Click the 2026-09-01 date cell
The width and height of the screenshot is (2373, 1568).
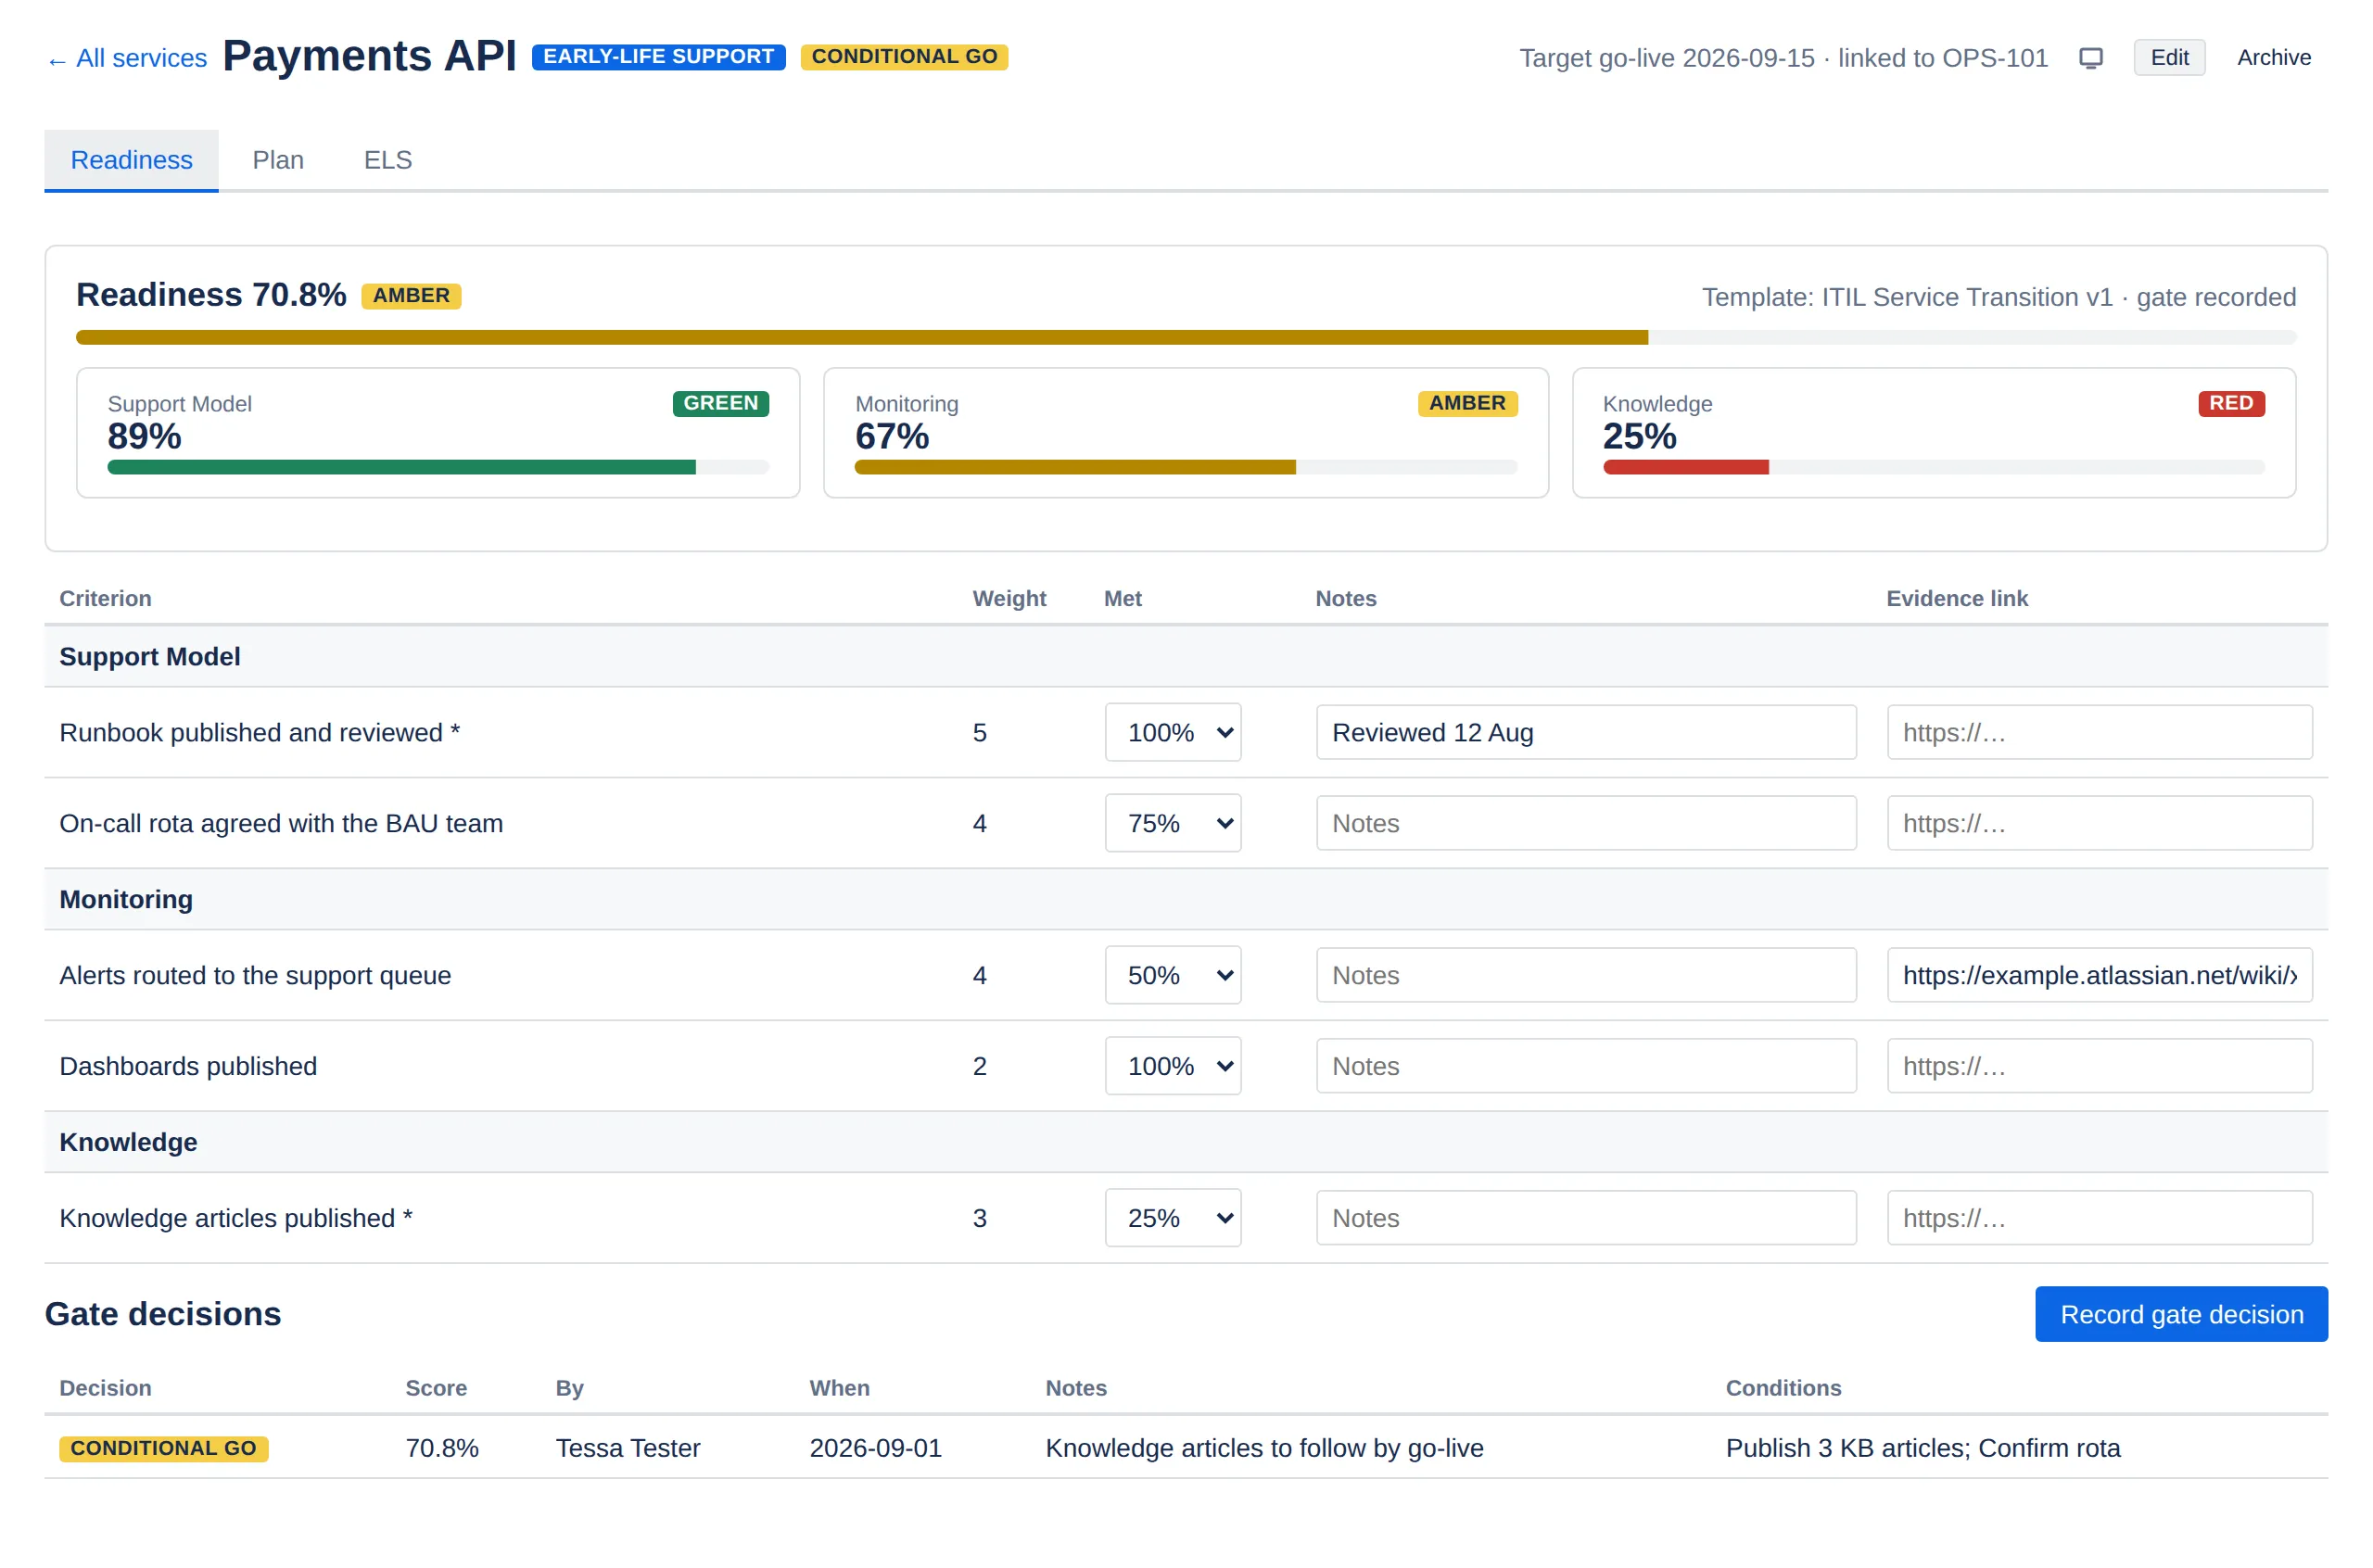pyautogui.click(x=876, y=1448)
